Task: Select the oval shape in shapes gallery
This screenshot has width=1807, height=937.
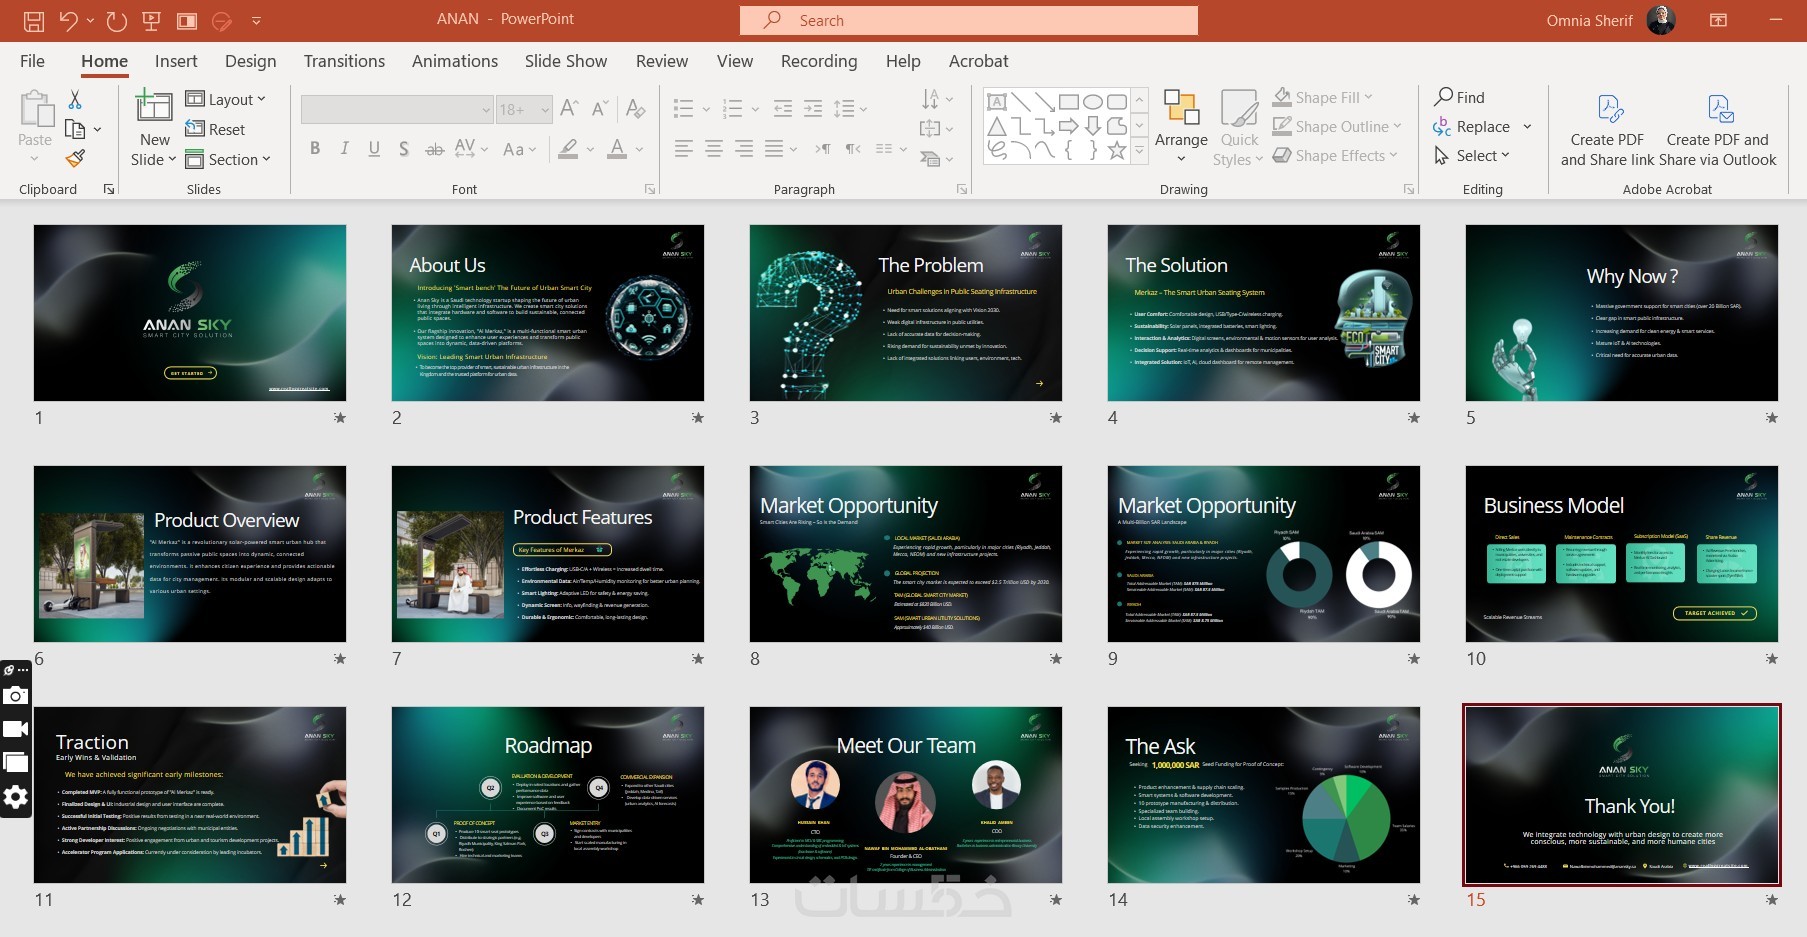Action: point(1093,101)
